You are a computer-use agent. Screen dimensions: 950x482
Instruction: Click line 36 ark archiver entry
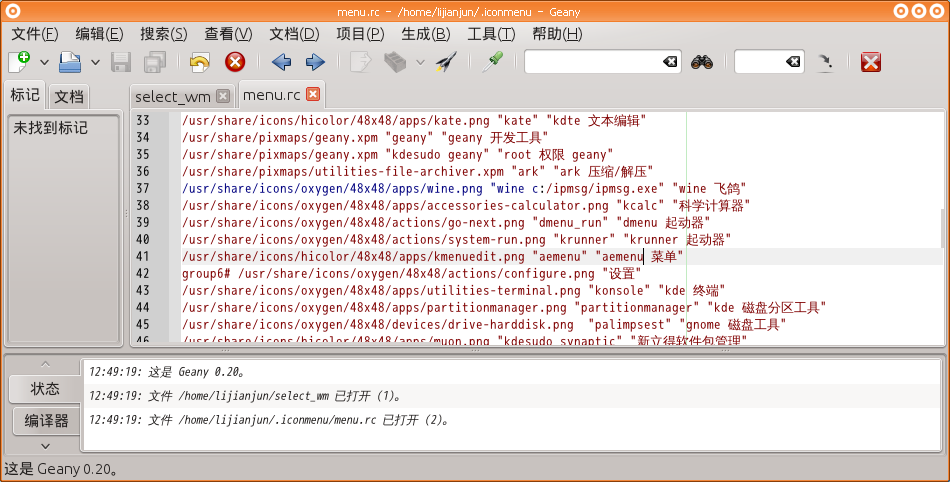[x=417, y=171]
